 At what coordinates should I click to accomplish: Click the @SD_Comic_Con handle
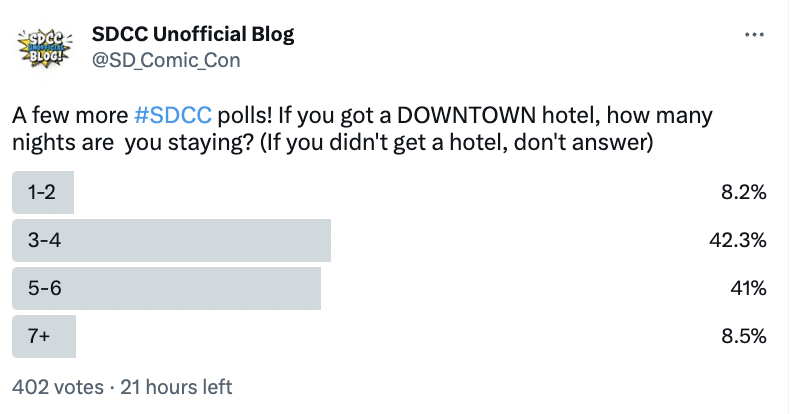click(x=166, y=60)
